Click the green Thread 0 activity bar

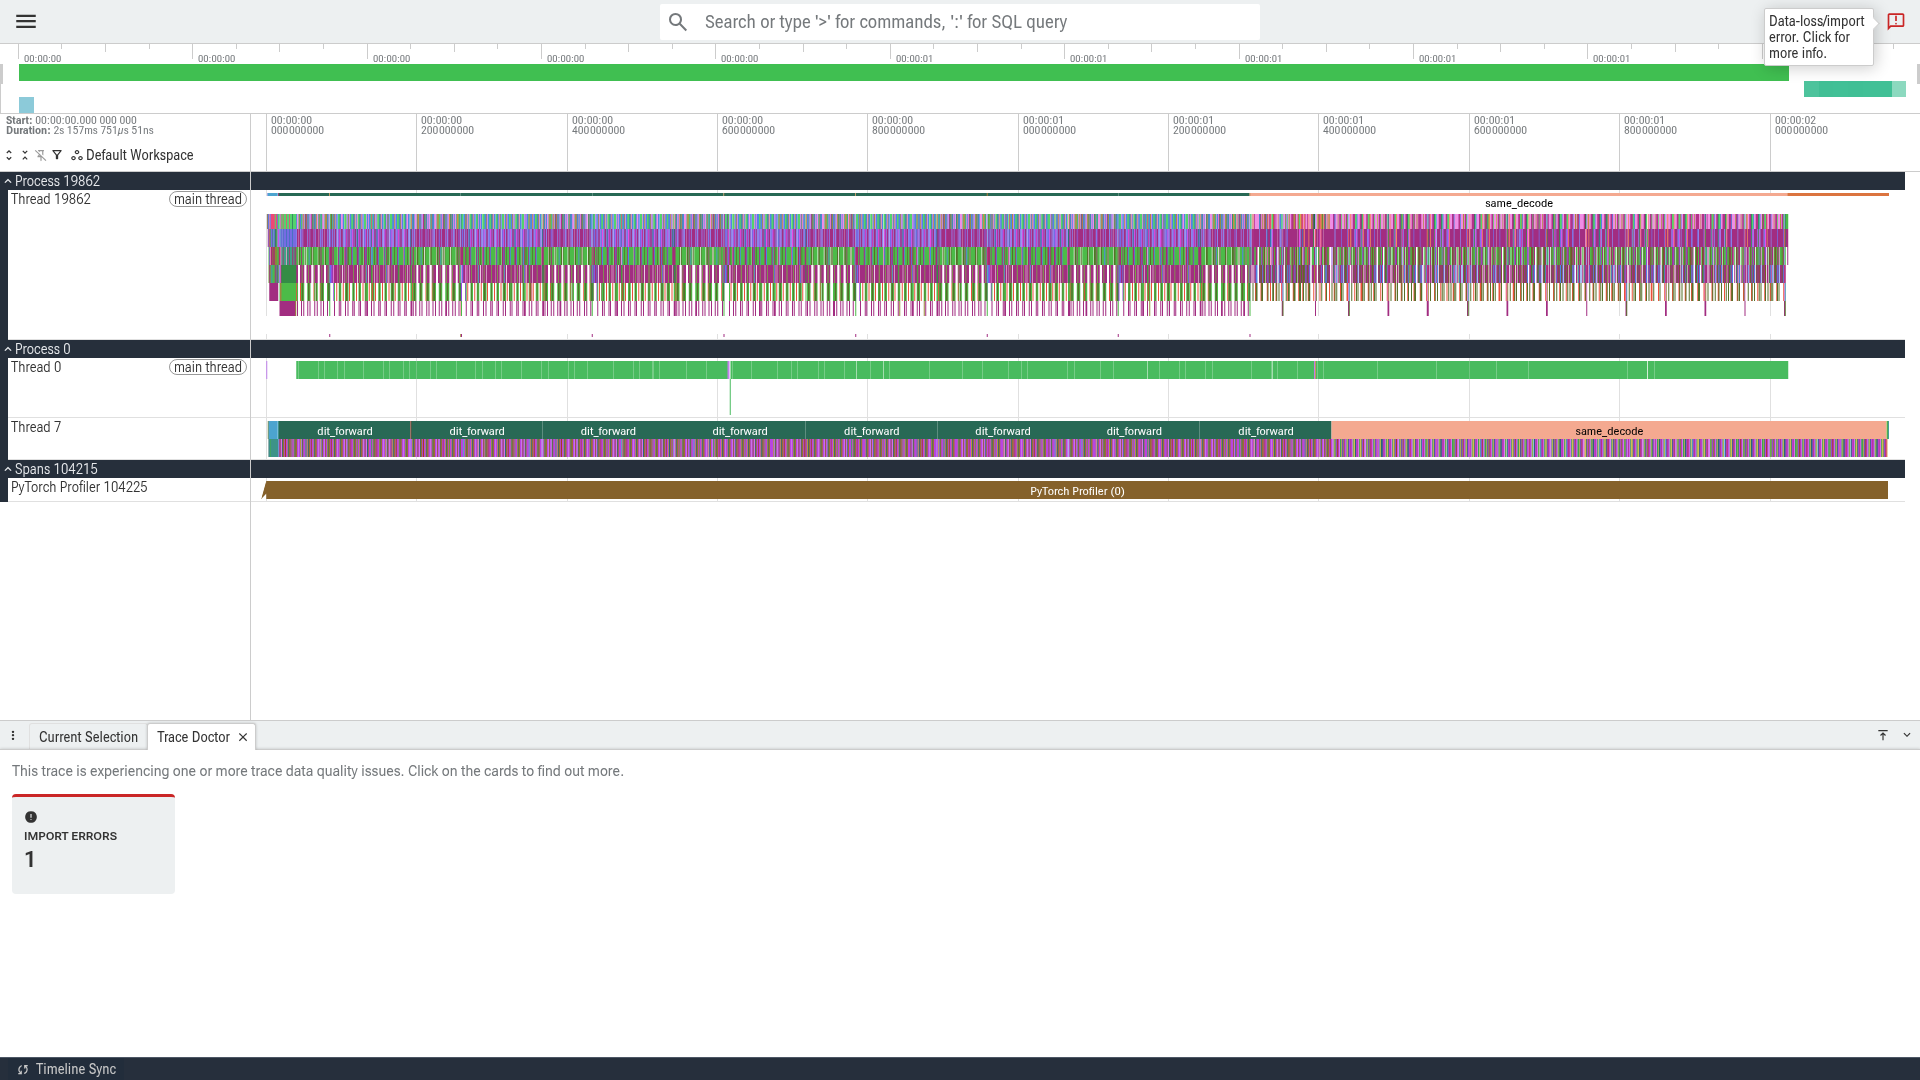click(x=1042, y=370)
